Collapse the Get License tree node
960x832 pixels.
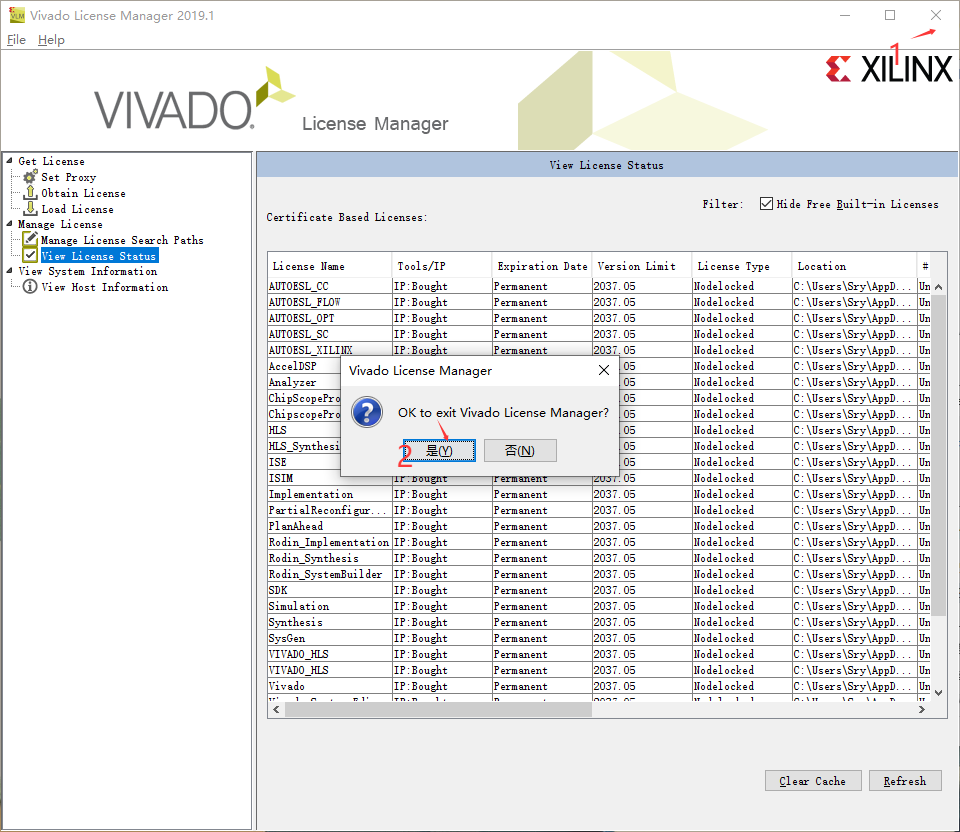point(9,160)
